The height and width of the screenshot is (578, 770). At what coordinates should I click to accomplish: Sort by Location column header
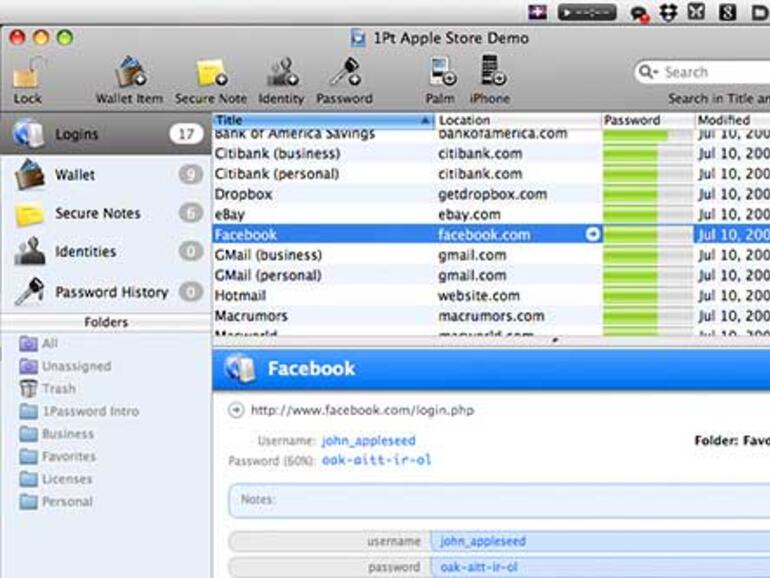click(518, 120)
